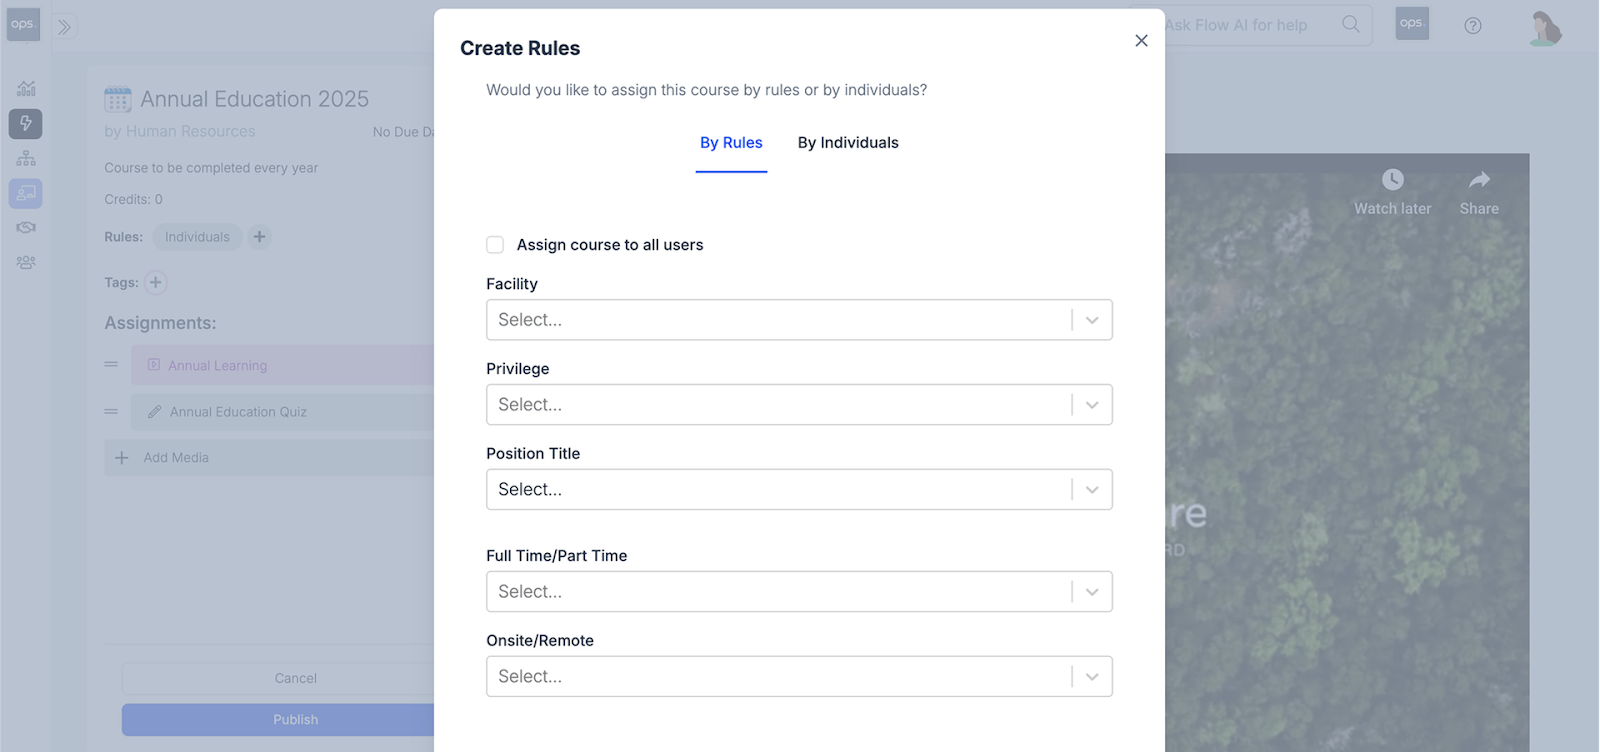Open the Position Title dropdown
Viewport: 1600px width, 752px height.
(x=799, y=490)
